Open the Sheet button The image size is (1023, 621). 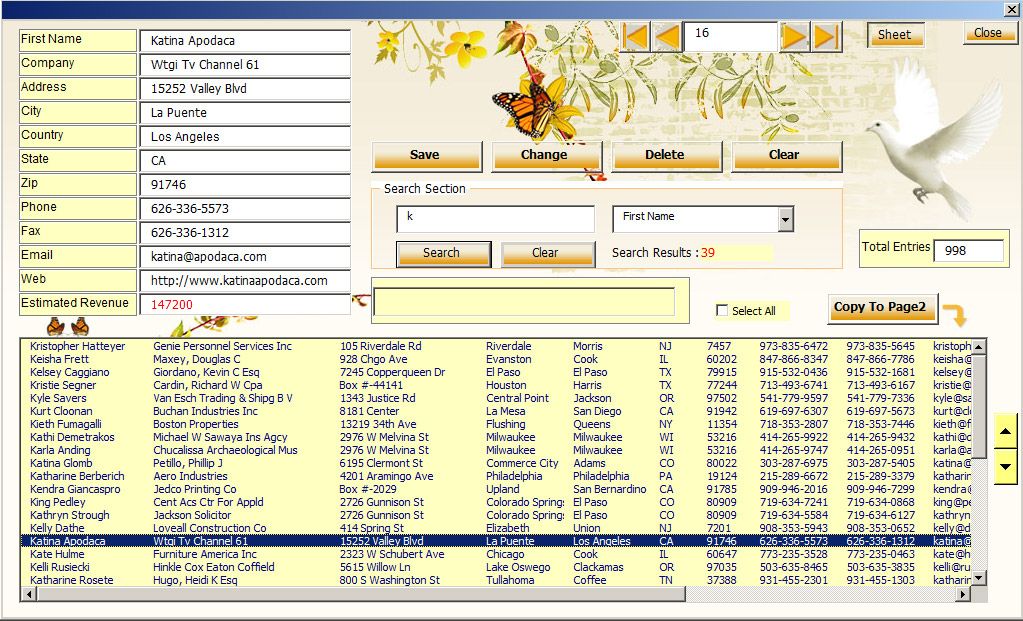pyautogui.click(x=895, y=35)
